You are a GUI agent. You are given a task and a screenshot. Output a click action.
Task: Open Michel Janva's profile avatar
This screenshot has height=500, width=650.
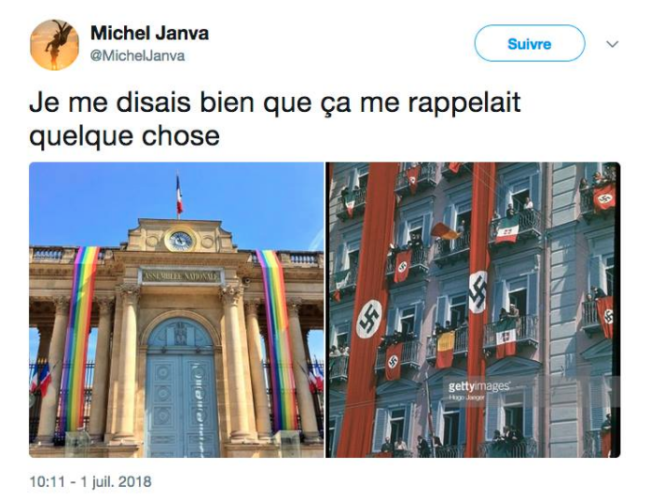pyautogui.click(x=54, y=44)
